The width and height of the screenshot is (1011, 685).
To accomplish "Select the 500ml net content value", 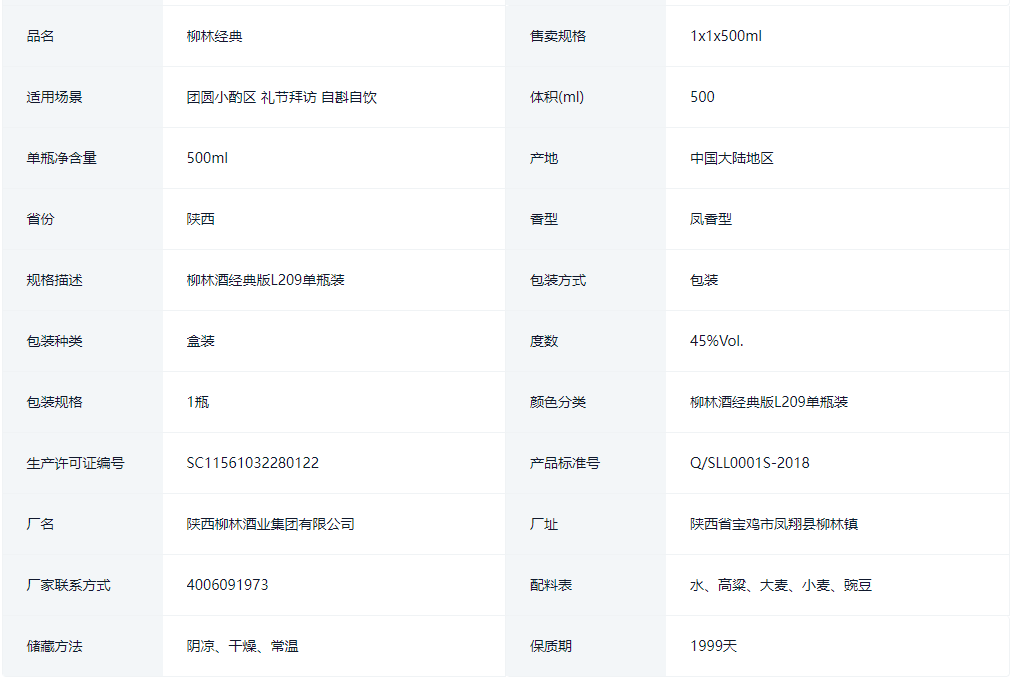I will [x=207, y=158].
